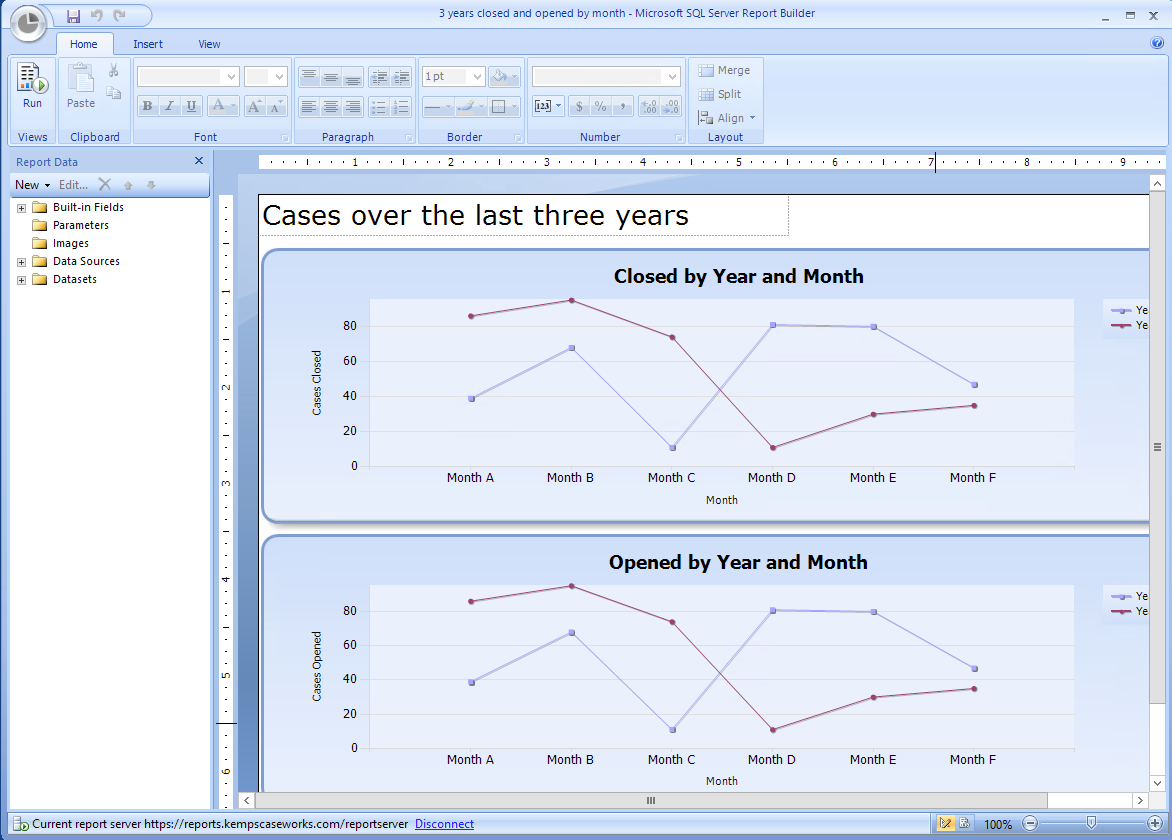1172x840 pixels.
Task: Open the Report Builder application button
Action: click(29, 23)
